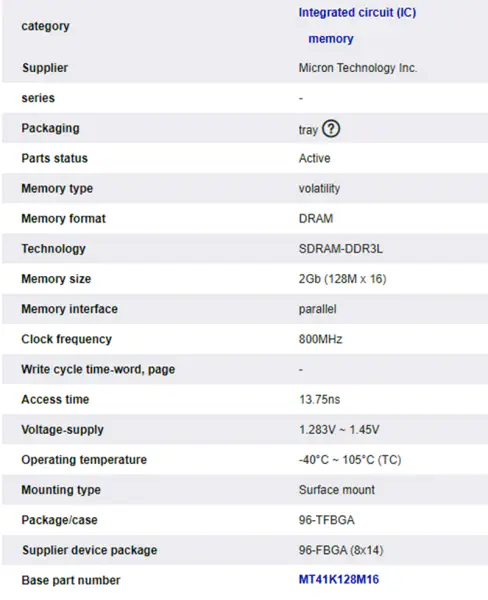Open the memory subcategory link
This screenshot has height=600, width=488.
(331, 39)
